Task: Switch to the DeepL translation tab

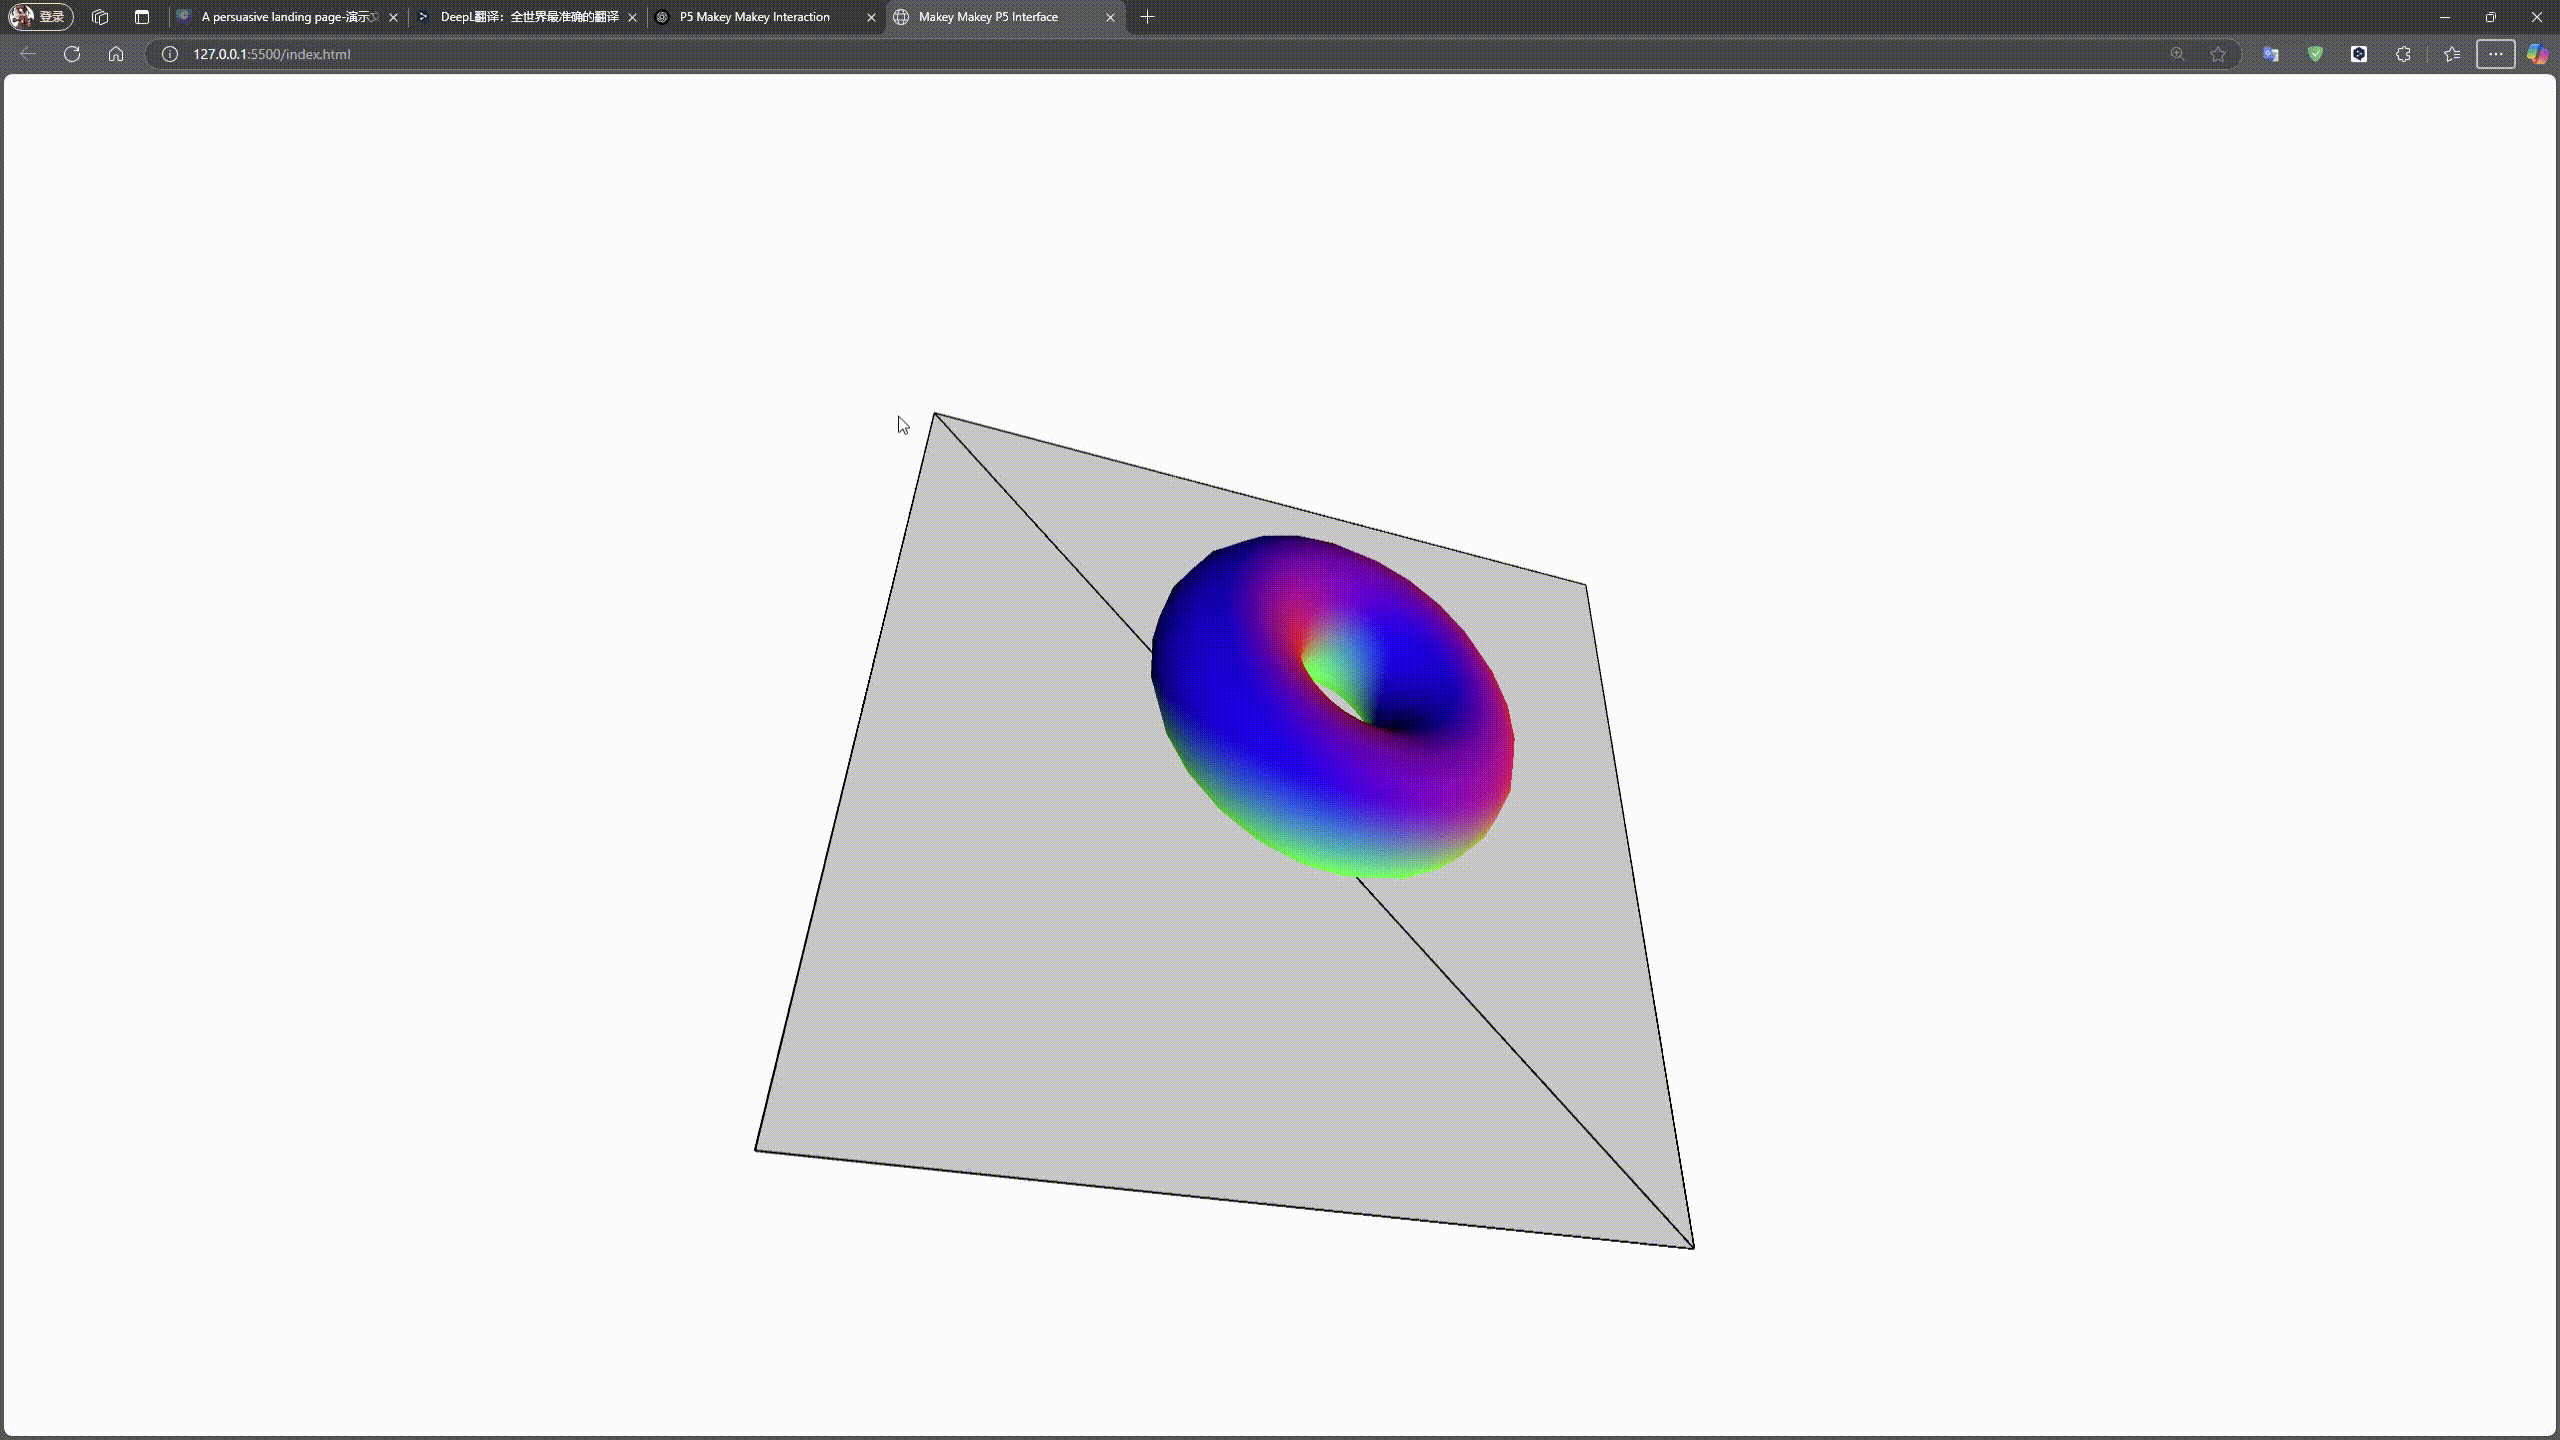Action: (528, 17)
